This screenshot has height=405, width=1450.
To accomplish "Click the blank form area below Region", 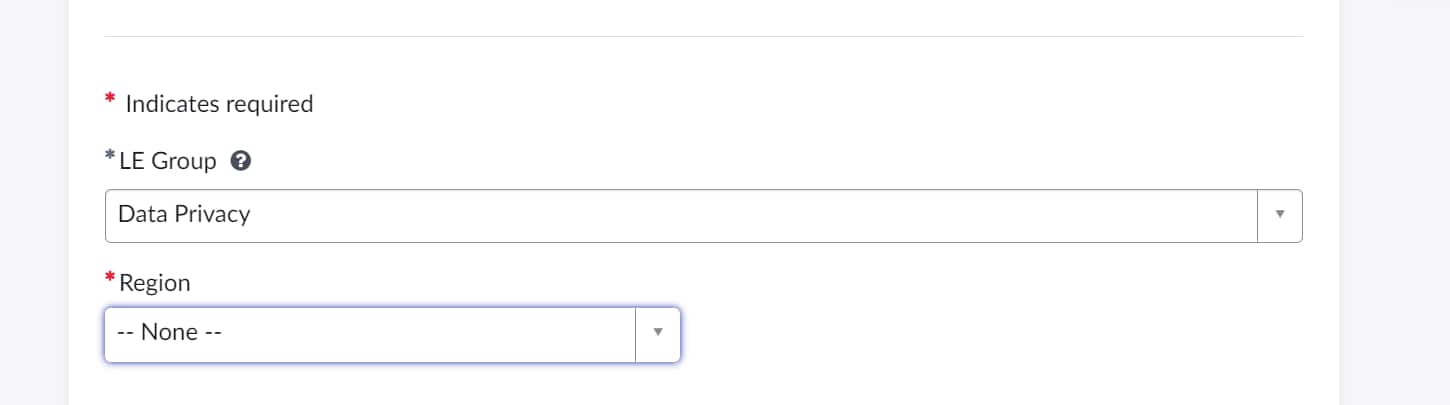I will [703, 385].
